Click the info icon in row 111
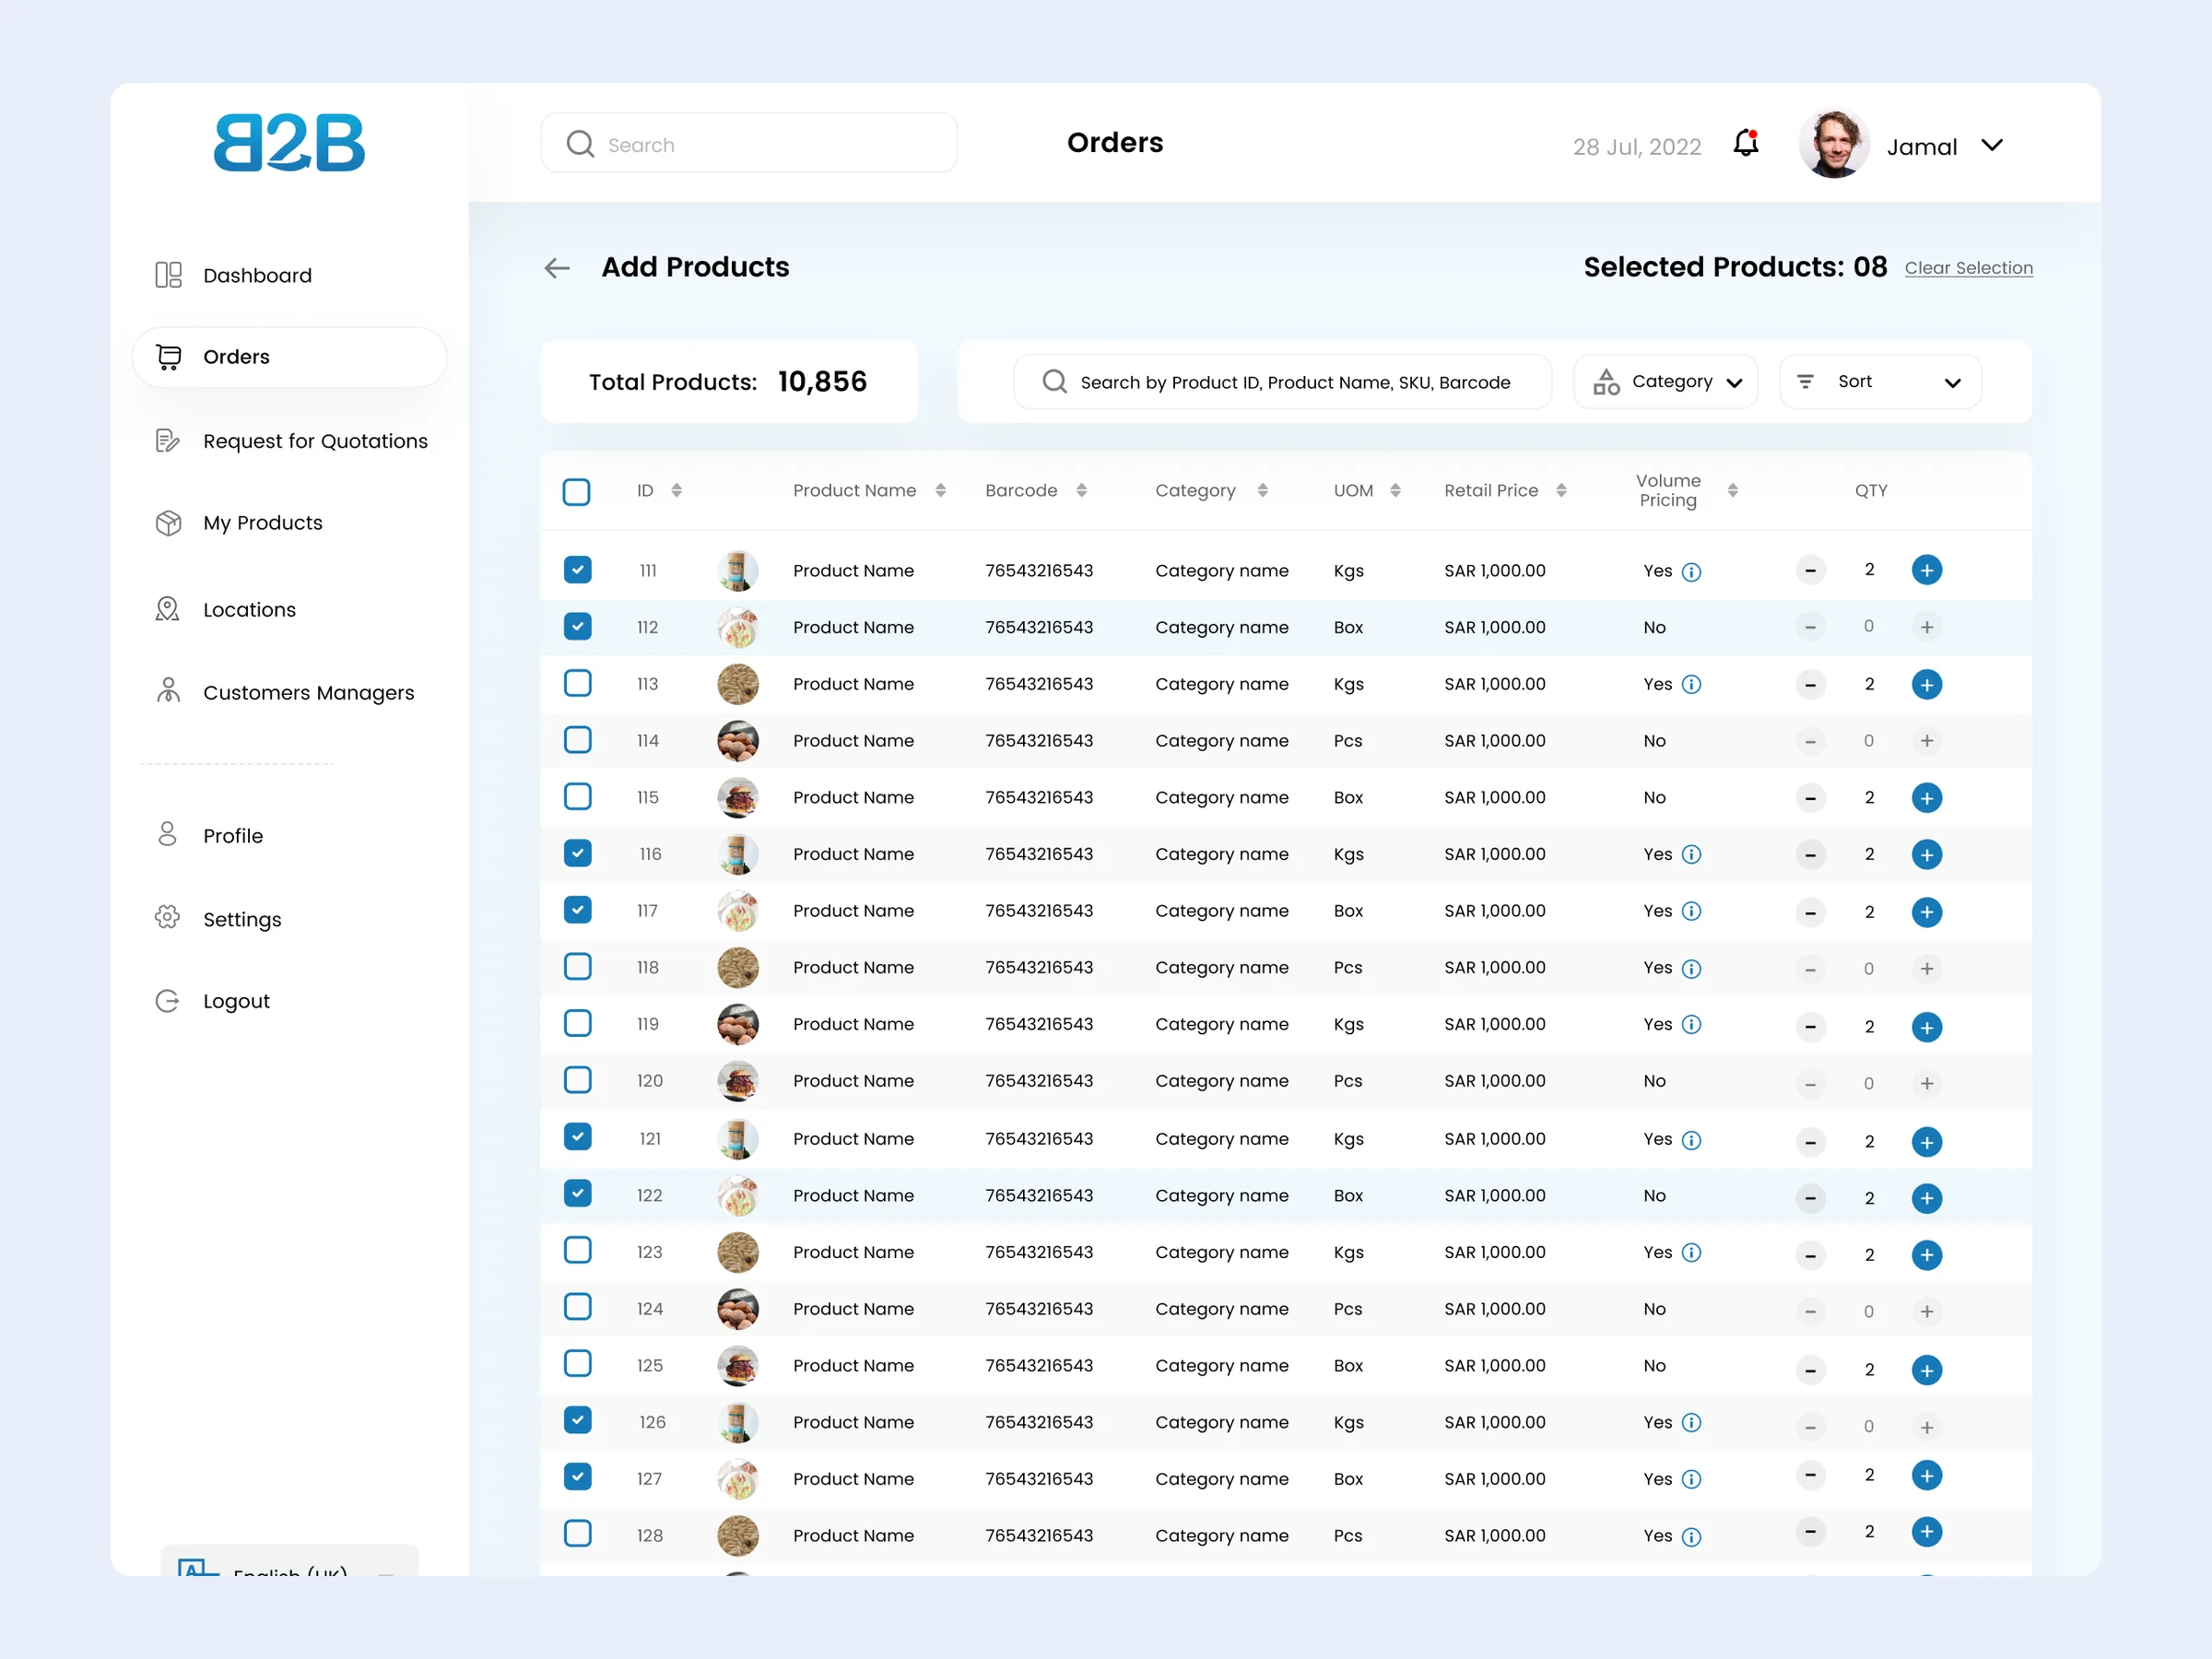 [1691, 572]
